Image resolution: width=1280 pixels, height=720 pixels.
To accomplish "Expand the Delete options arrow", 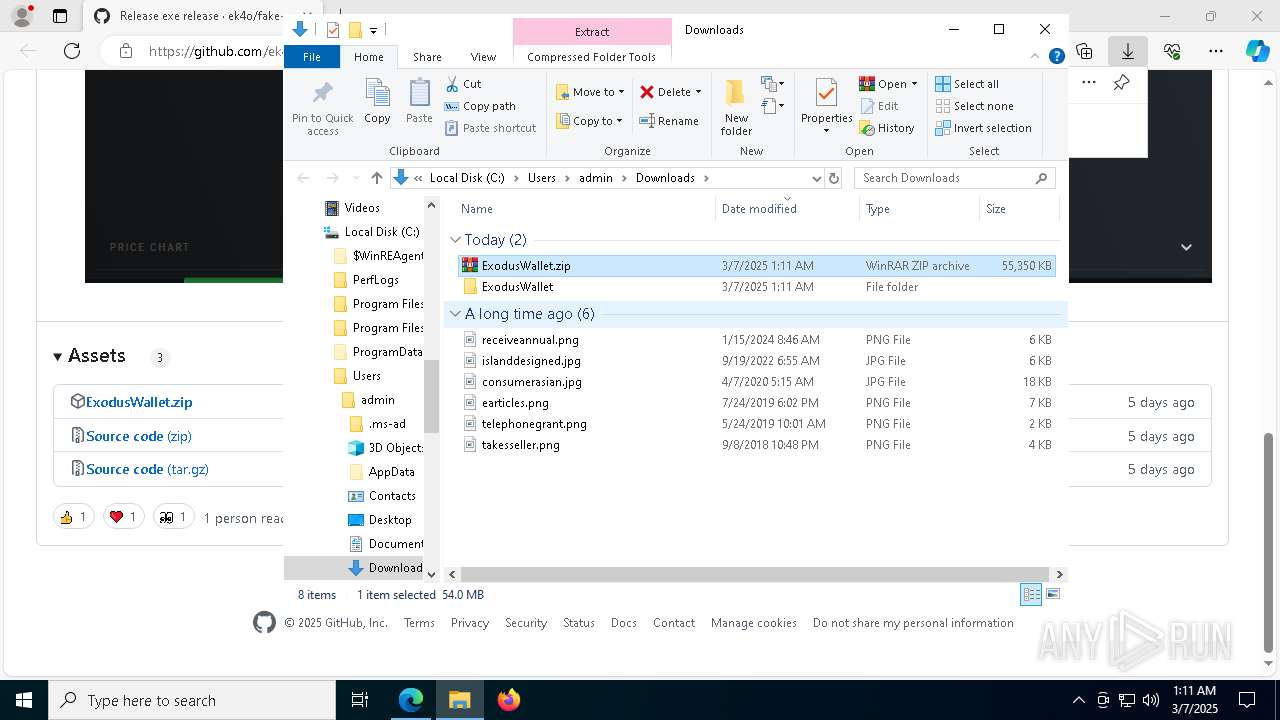I will click(x=698, y=92).
